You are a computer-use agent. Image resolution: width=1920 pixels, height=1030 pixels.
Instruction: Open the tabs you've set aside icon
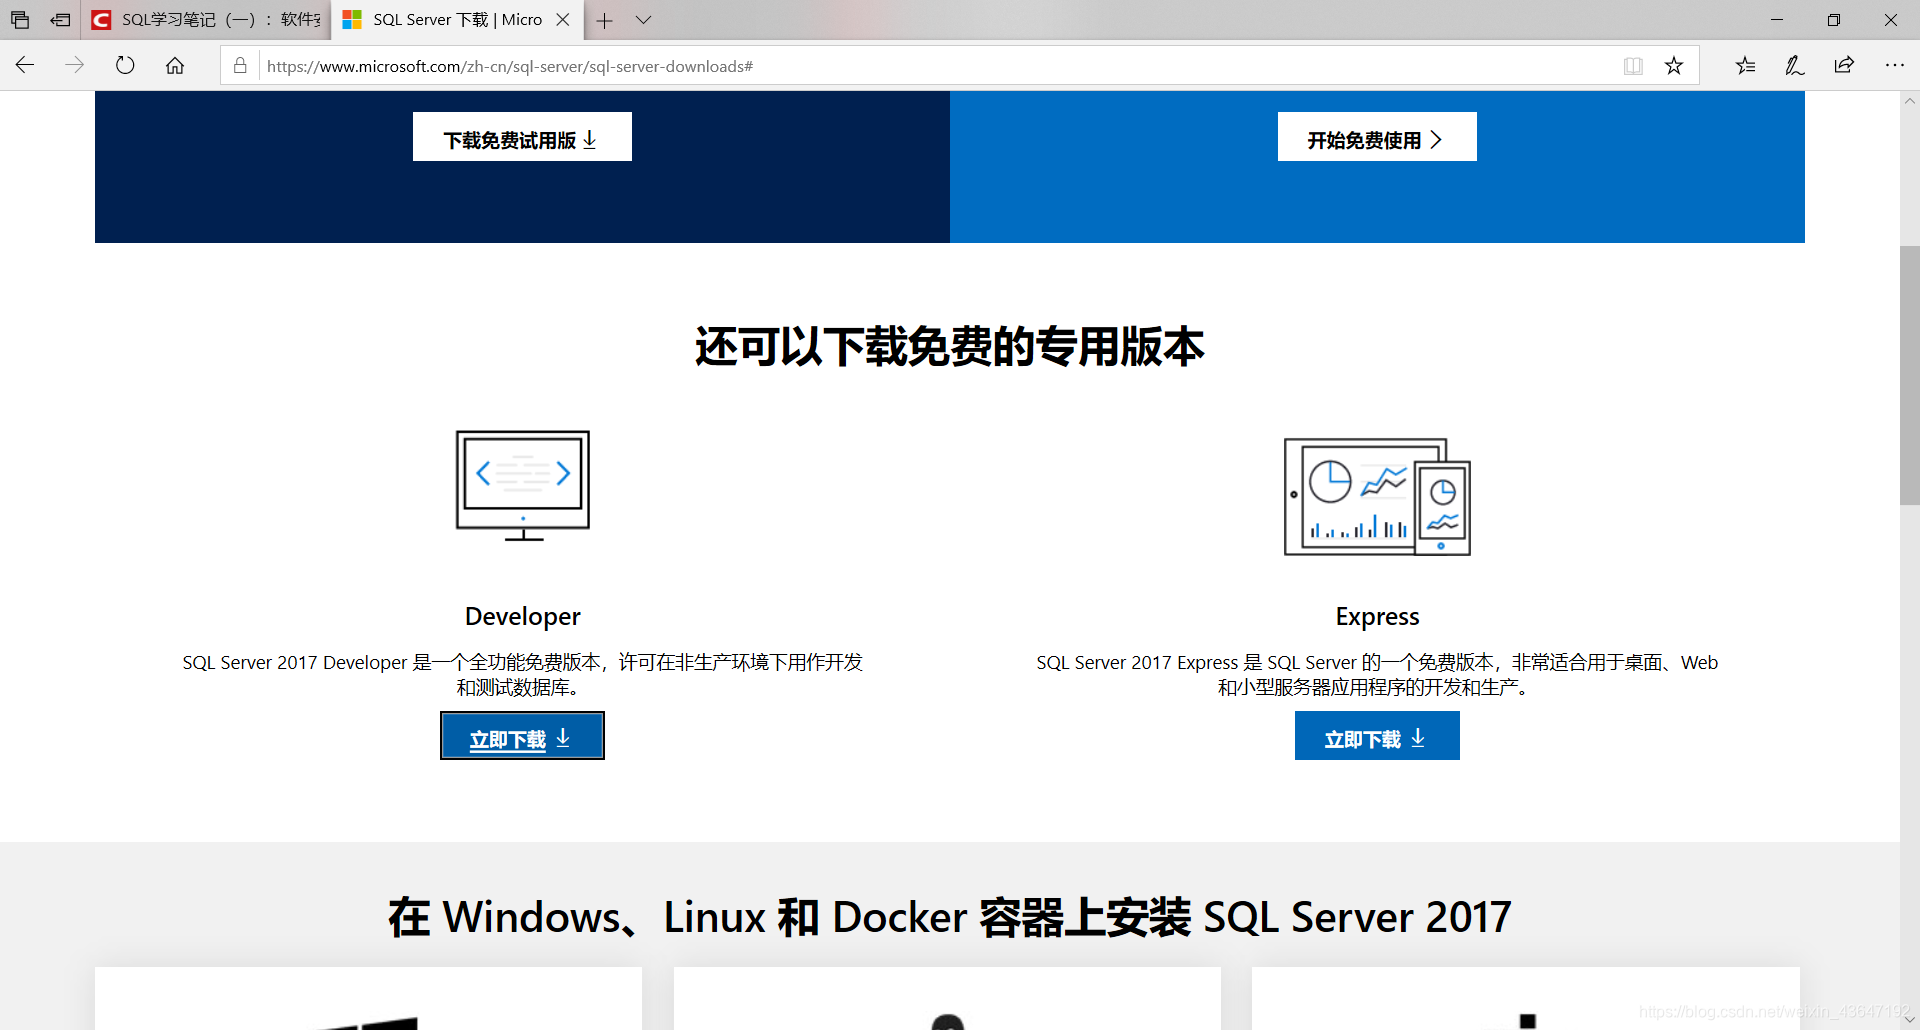click(x=20, y=20)
